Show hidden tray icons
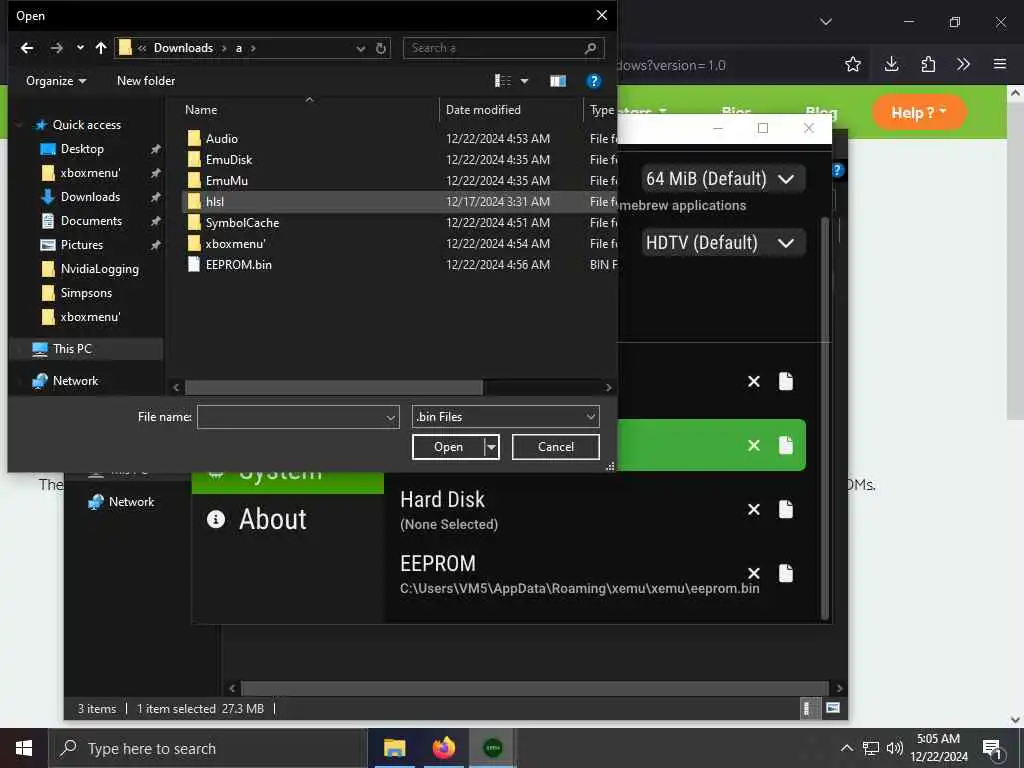Viewport: 1024px width, 768px height. coord(846,748)
